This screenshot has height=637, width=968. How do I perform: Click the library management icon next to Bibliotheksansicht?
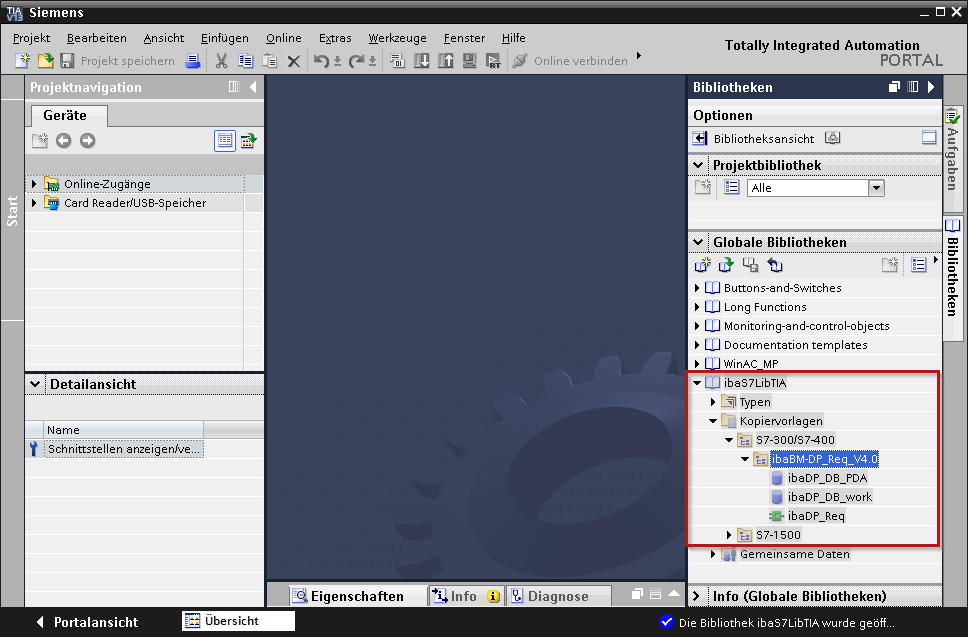click(x=833, y=138)
